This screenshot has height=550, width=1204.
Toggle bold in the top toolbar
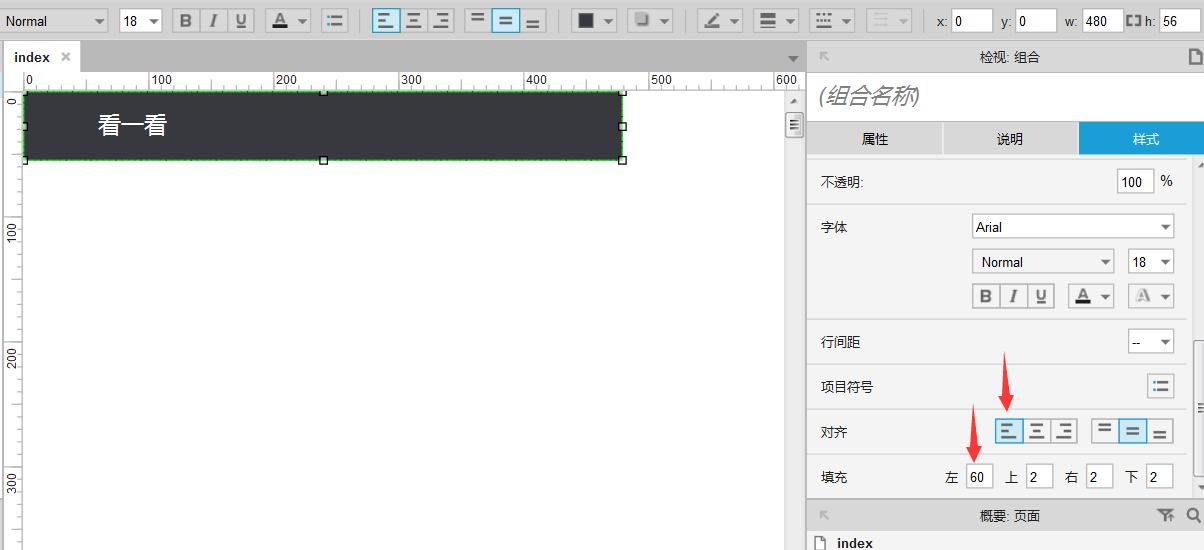pyautogui.click(x=186, y=21)
